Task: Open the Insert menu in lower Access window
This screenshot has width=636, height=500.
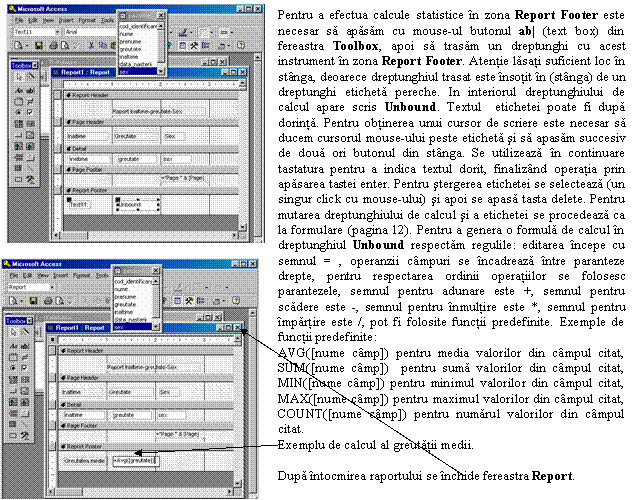Action: 59,274
